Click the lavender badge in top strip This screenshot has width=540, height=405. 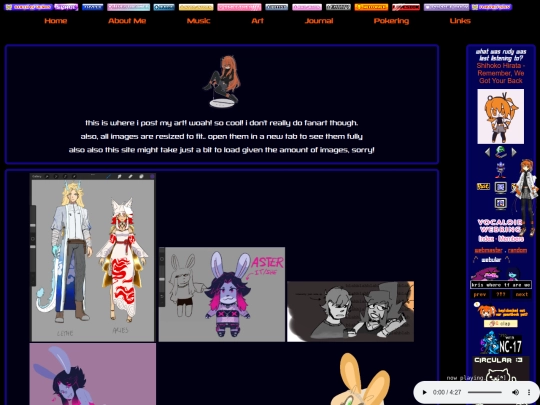(x=446, y=7)
